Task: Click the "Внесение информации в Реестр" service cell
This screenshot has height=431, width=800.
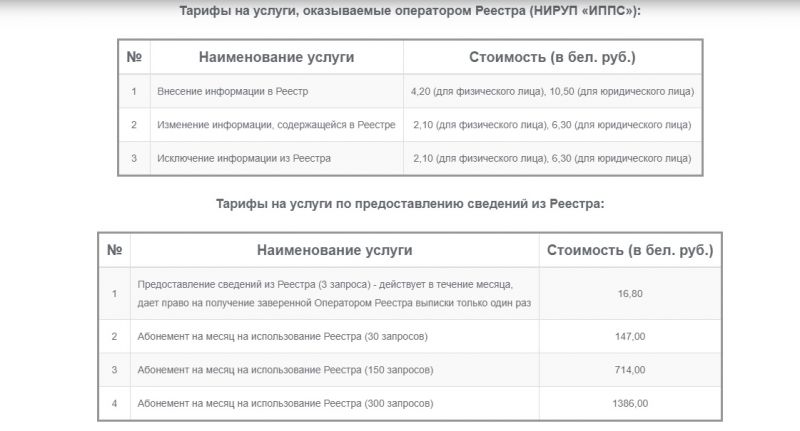Action: (x=277, y=91)
